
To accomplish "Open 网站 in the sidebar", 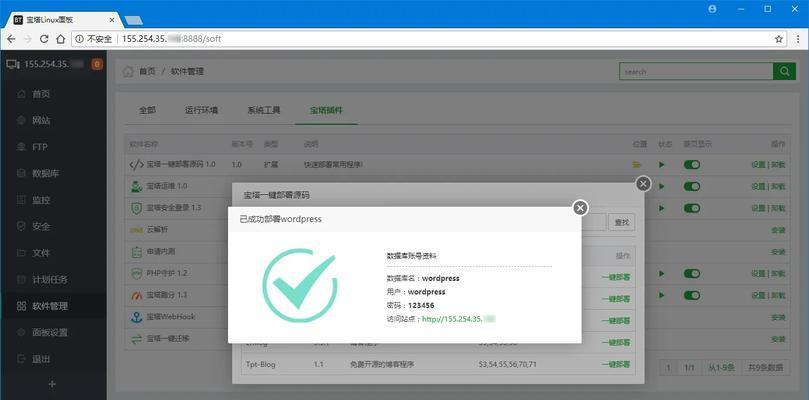I will pyautogui.click(x=41, y=121).
